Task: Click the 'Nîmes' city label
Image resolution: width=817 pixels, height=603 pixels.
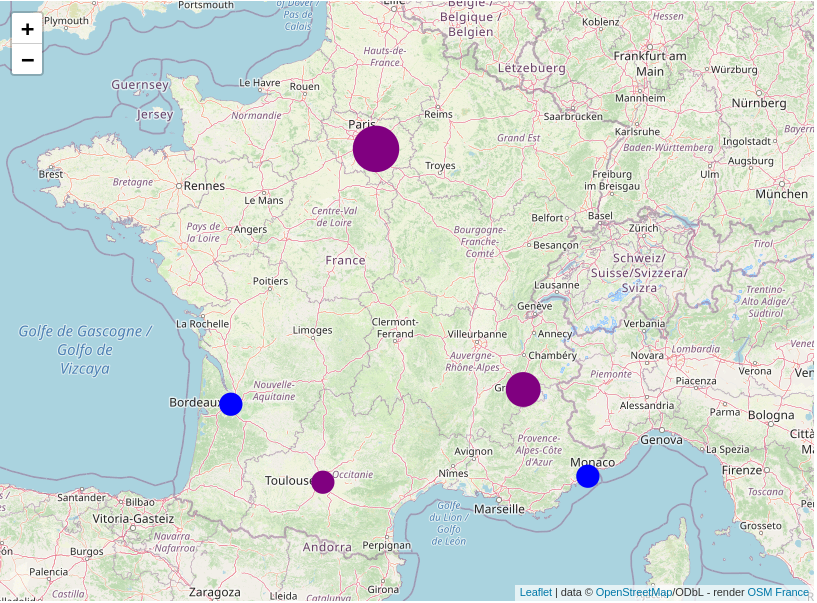Action: [x=453, y=473]
